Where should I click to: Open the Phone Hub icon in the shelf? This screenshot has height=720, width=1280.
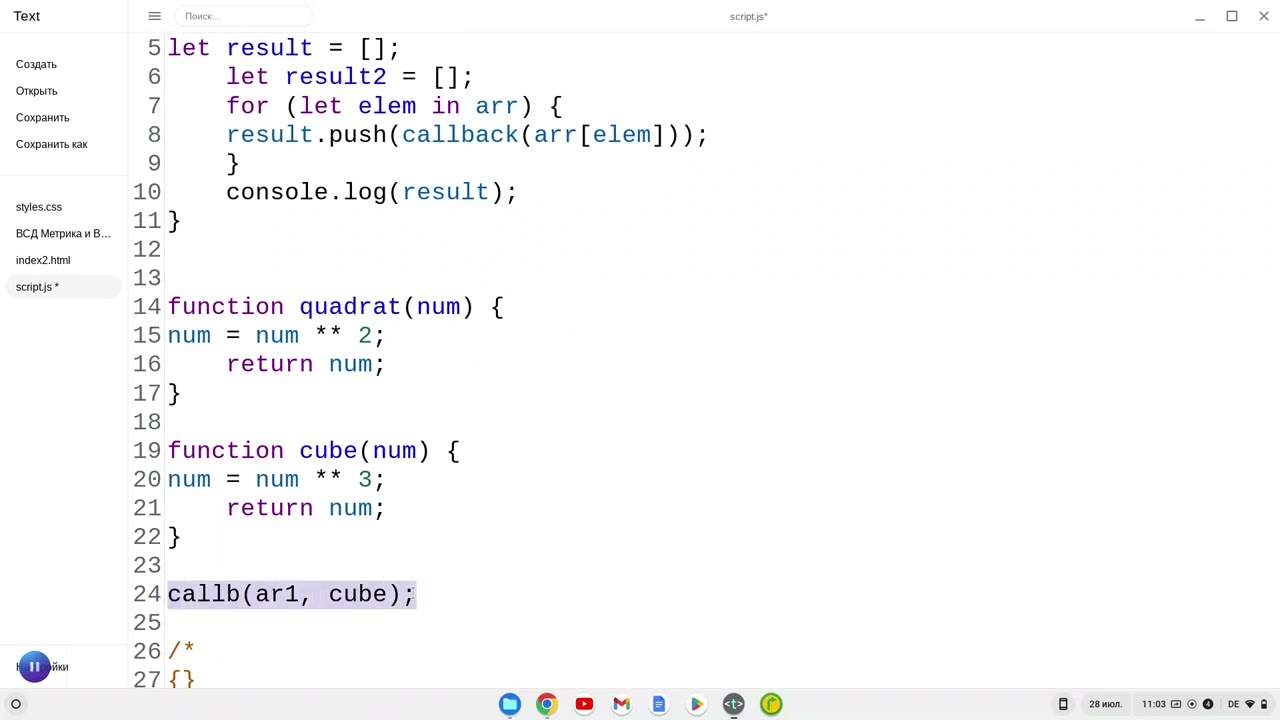pos(1063,704)
